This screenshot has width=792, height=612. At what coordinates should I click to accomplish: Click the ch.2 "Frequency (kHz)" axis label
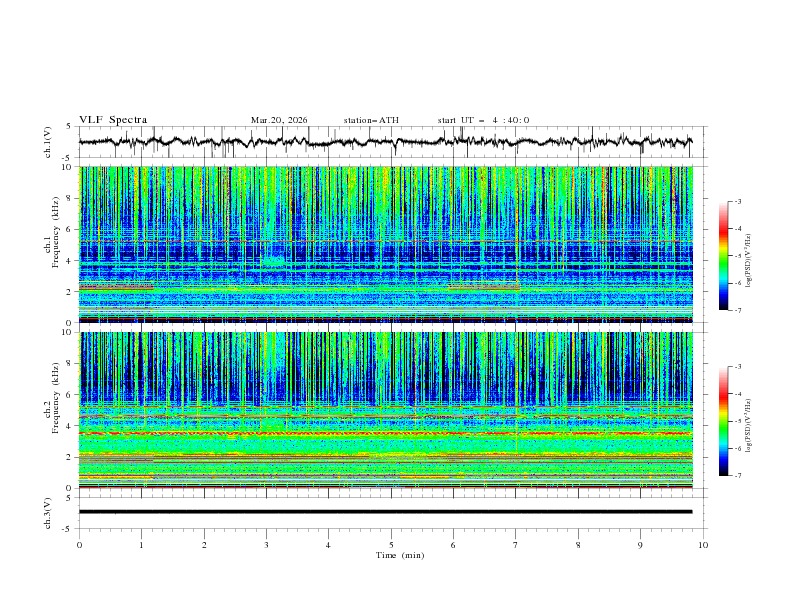(x=56, y=397)
